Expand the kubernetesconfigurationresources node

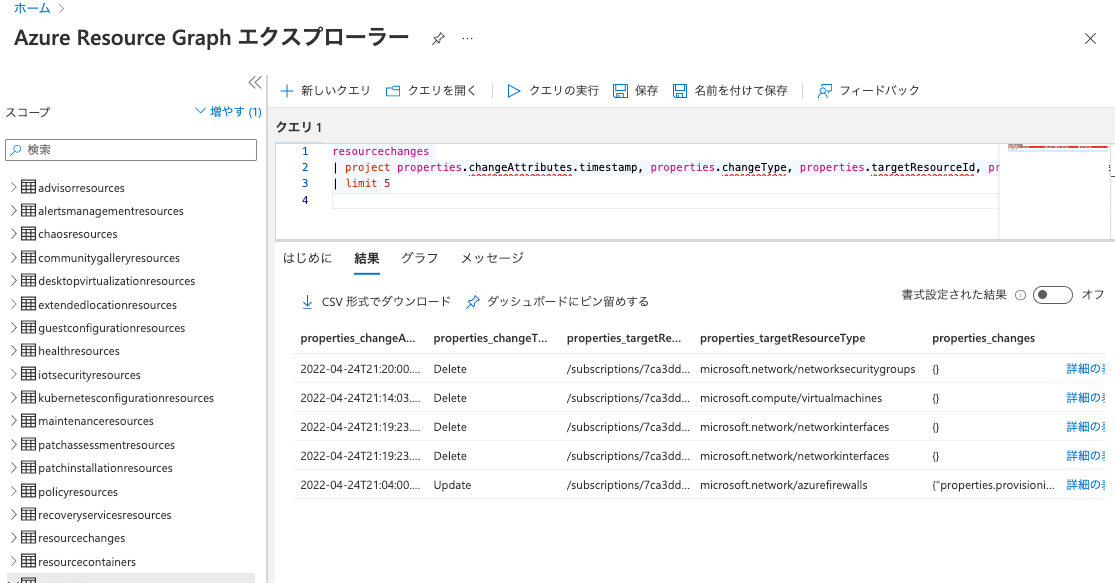14,397
